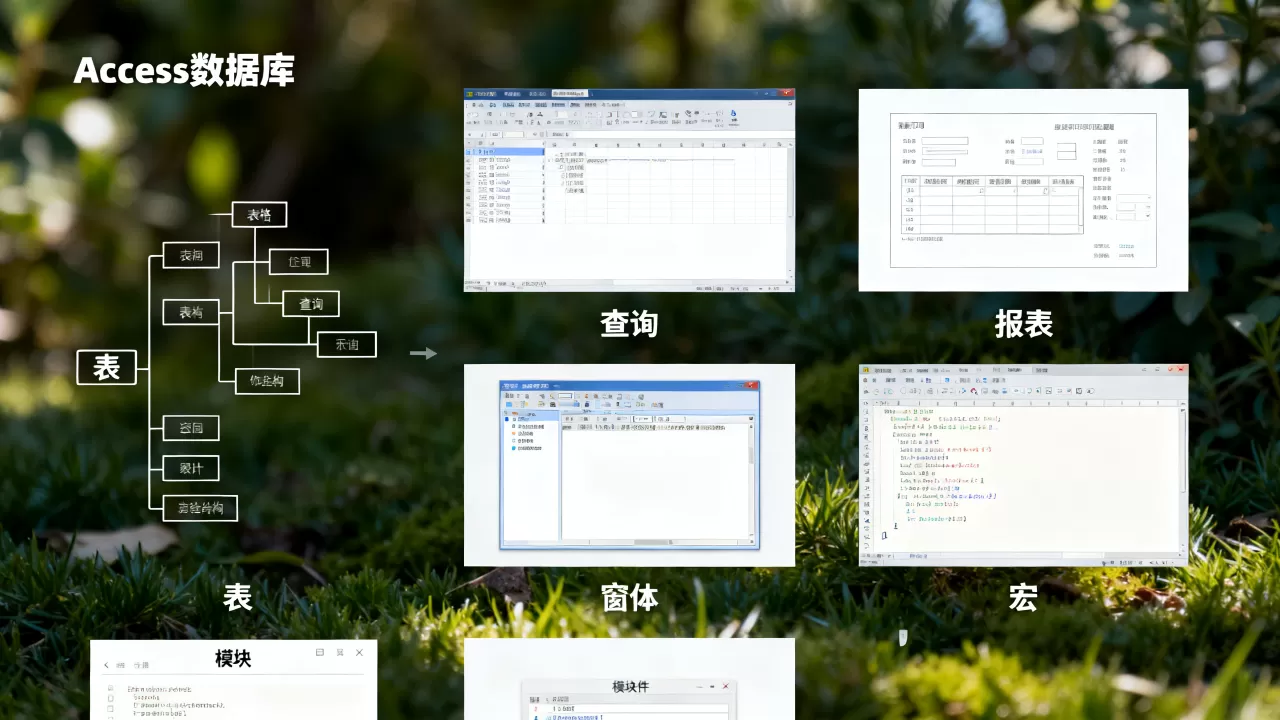This screenshot has height=720, width=1280.
Task: Close the 模块件 dialog
Action: [725, 687]
